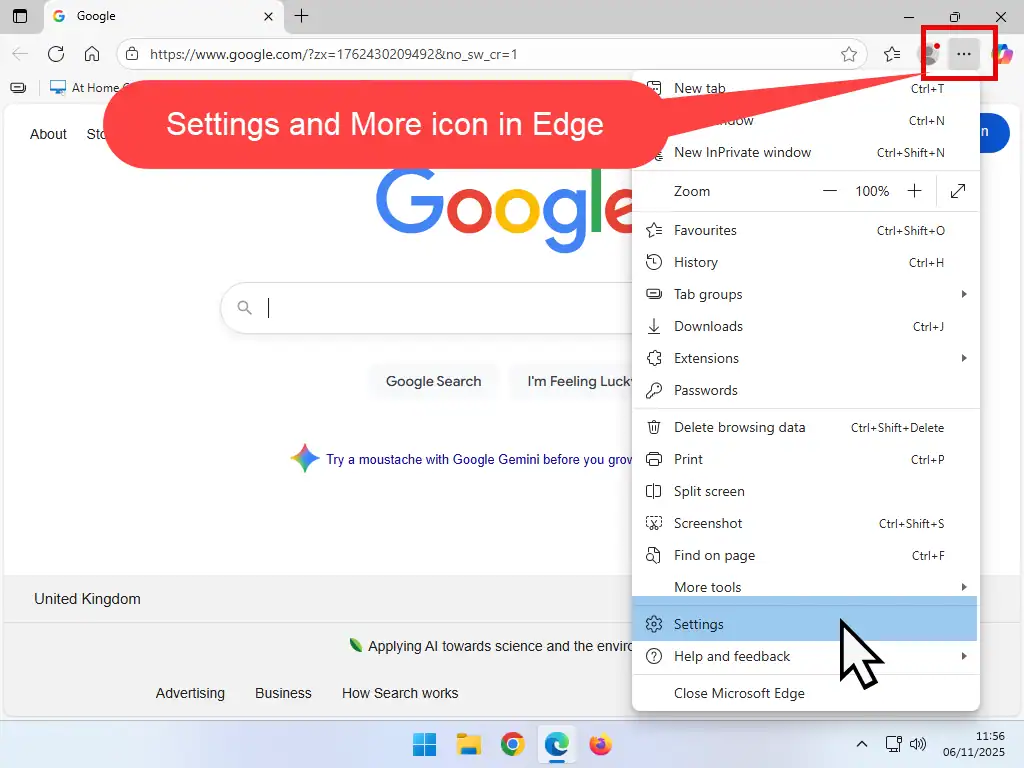Open Copilot from the toolbar corner icon
Image resolution: width=1024 pixels, height=768 pixels.
click(1005, 54)
